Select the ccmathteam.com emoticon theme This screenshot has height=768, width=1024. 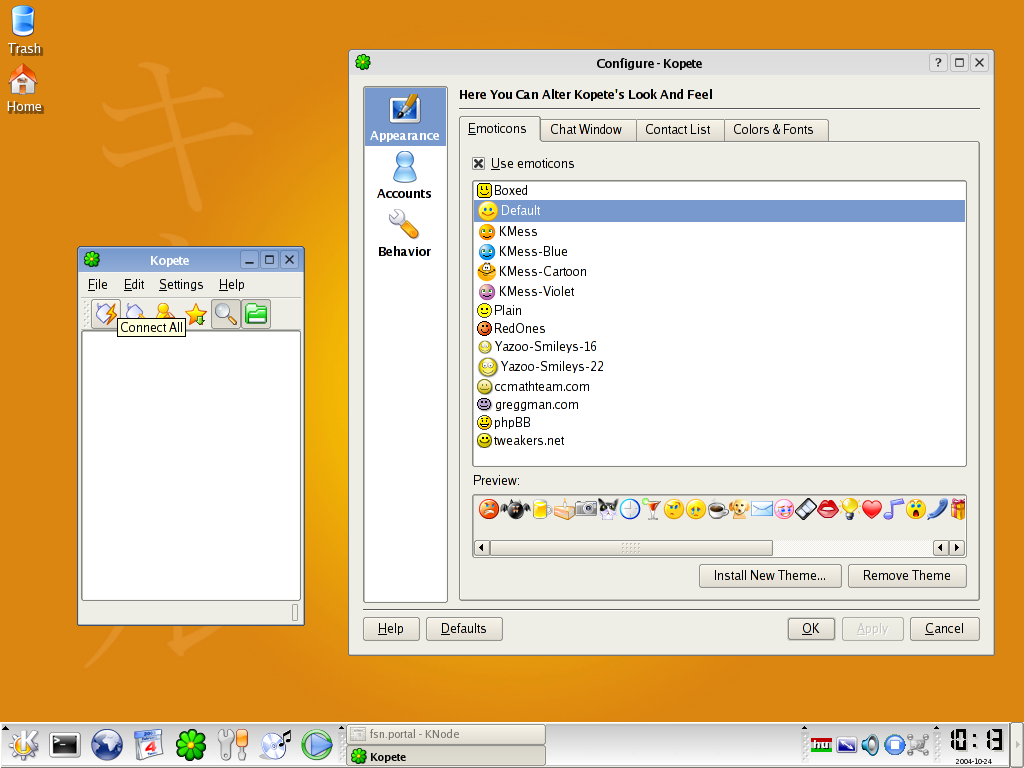(720, 387)
